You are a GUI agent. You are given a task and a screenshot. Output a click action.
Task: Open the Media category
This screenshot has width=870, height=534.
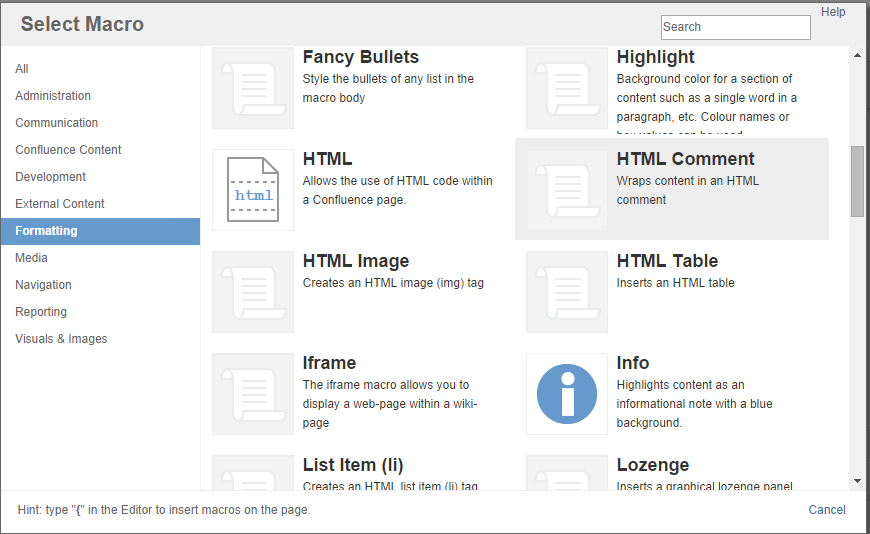[100, 258]
